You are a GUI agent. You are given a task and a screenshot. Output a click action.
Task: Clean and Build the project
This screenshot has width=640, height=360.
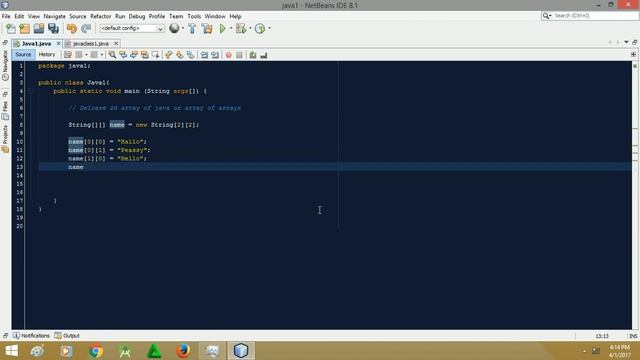click(207, 29)
